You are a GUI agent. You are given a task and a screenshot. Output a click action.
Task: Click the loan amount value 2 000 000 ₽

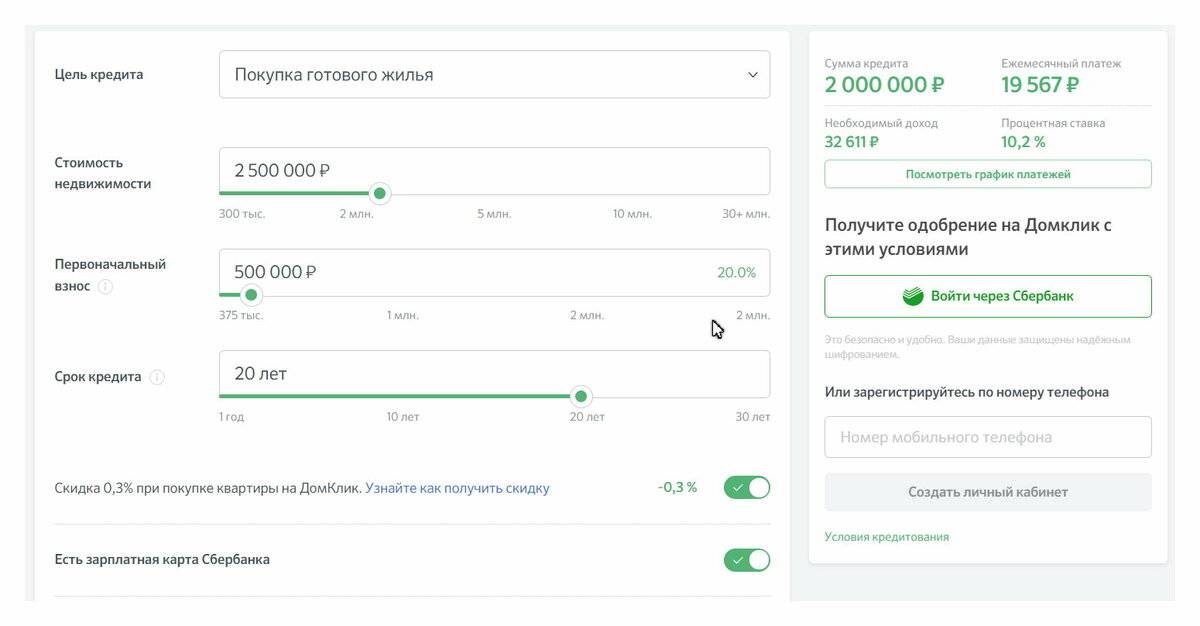pyautogui.click(x=884, y=85)
